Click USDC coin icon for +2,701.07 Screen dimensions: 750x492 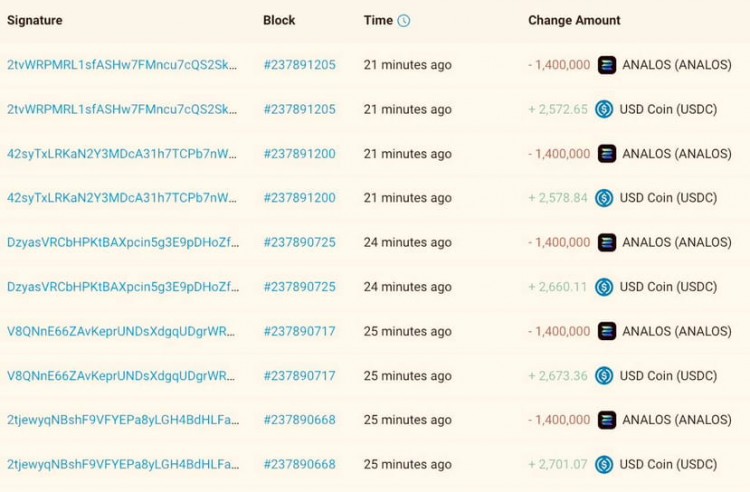604,464
